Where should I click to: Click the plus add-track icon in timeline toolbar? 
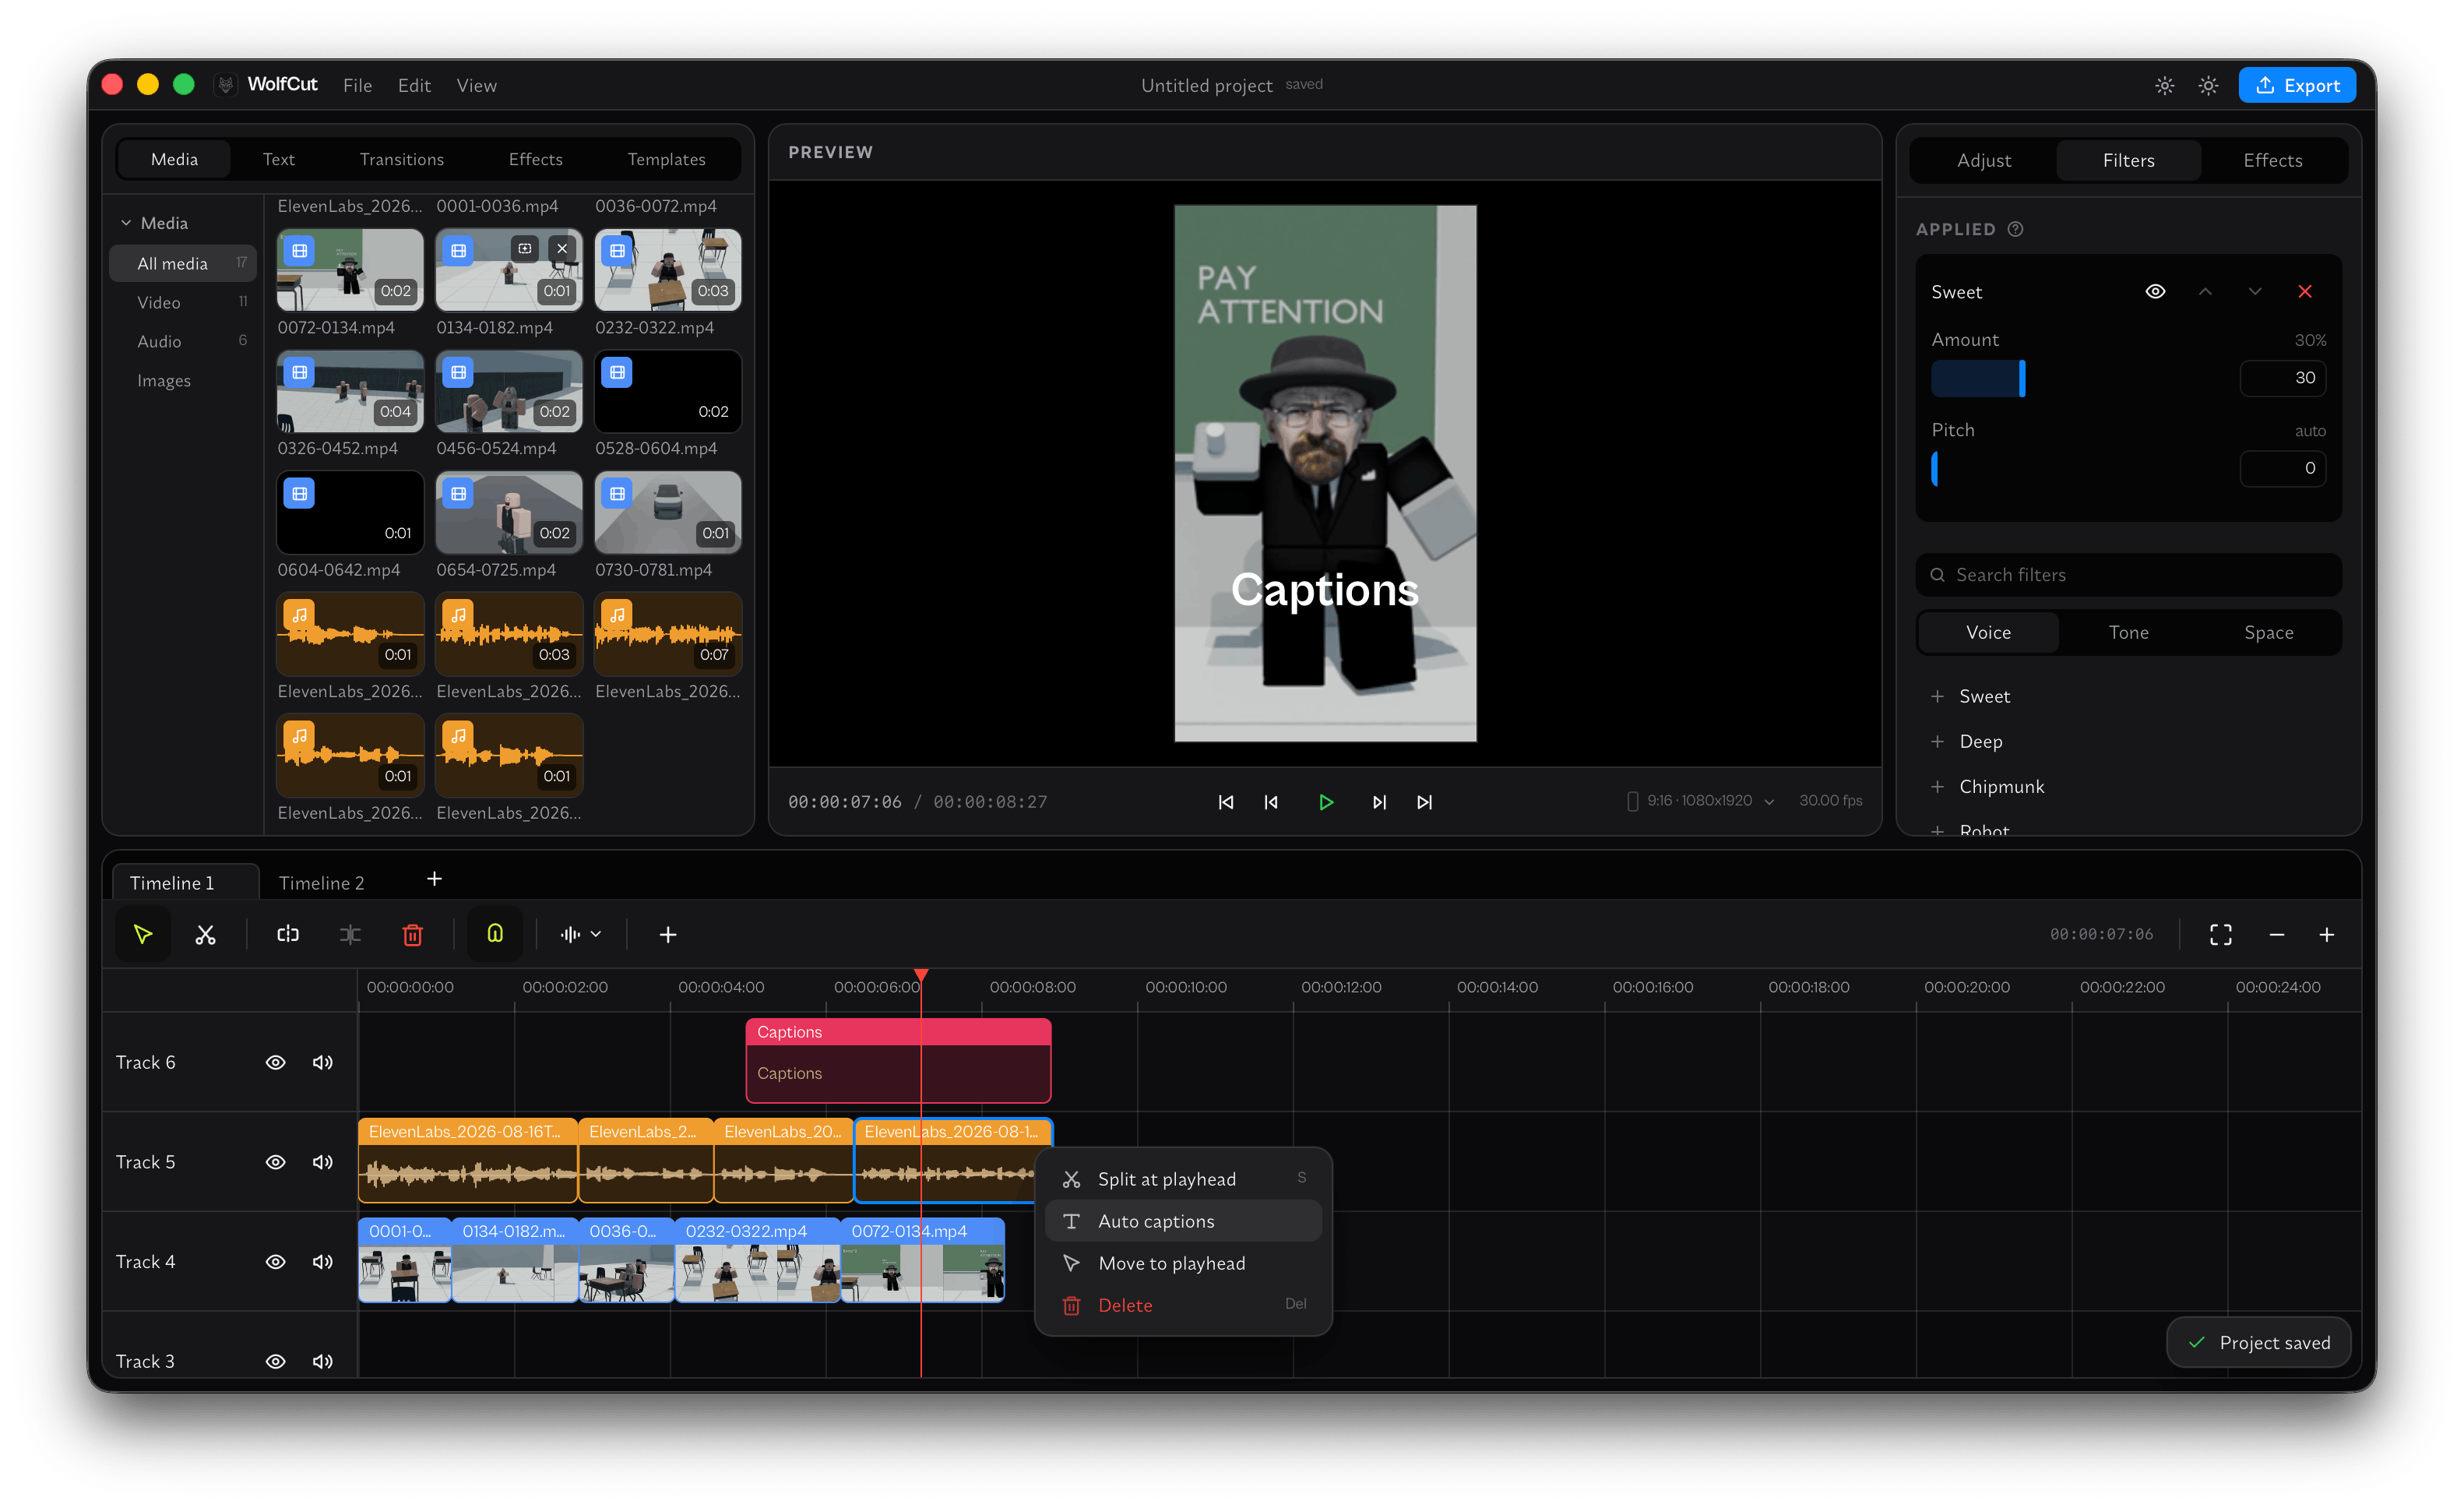pyautogui.click(x=668, y=934)
